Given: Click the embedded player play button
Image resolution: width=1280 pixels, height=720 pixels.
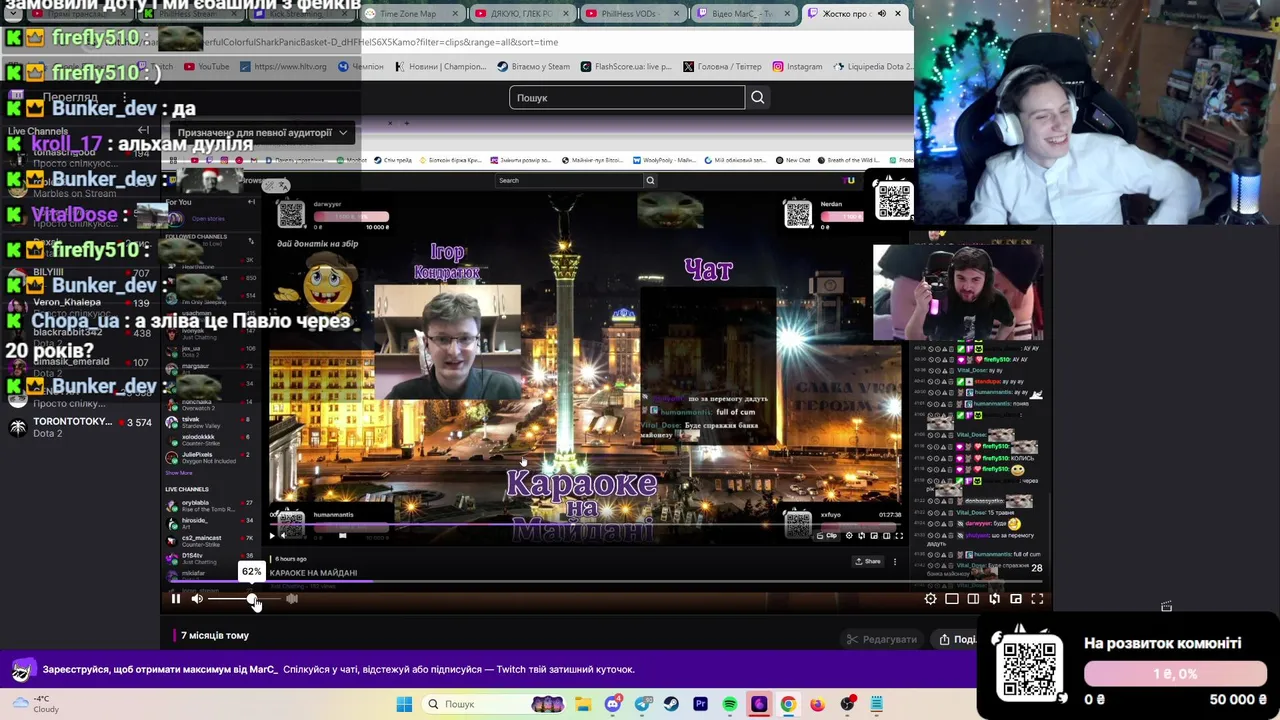Looking at the screenshot, I should click(271, 536).
